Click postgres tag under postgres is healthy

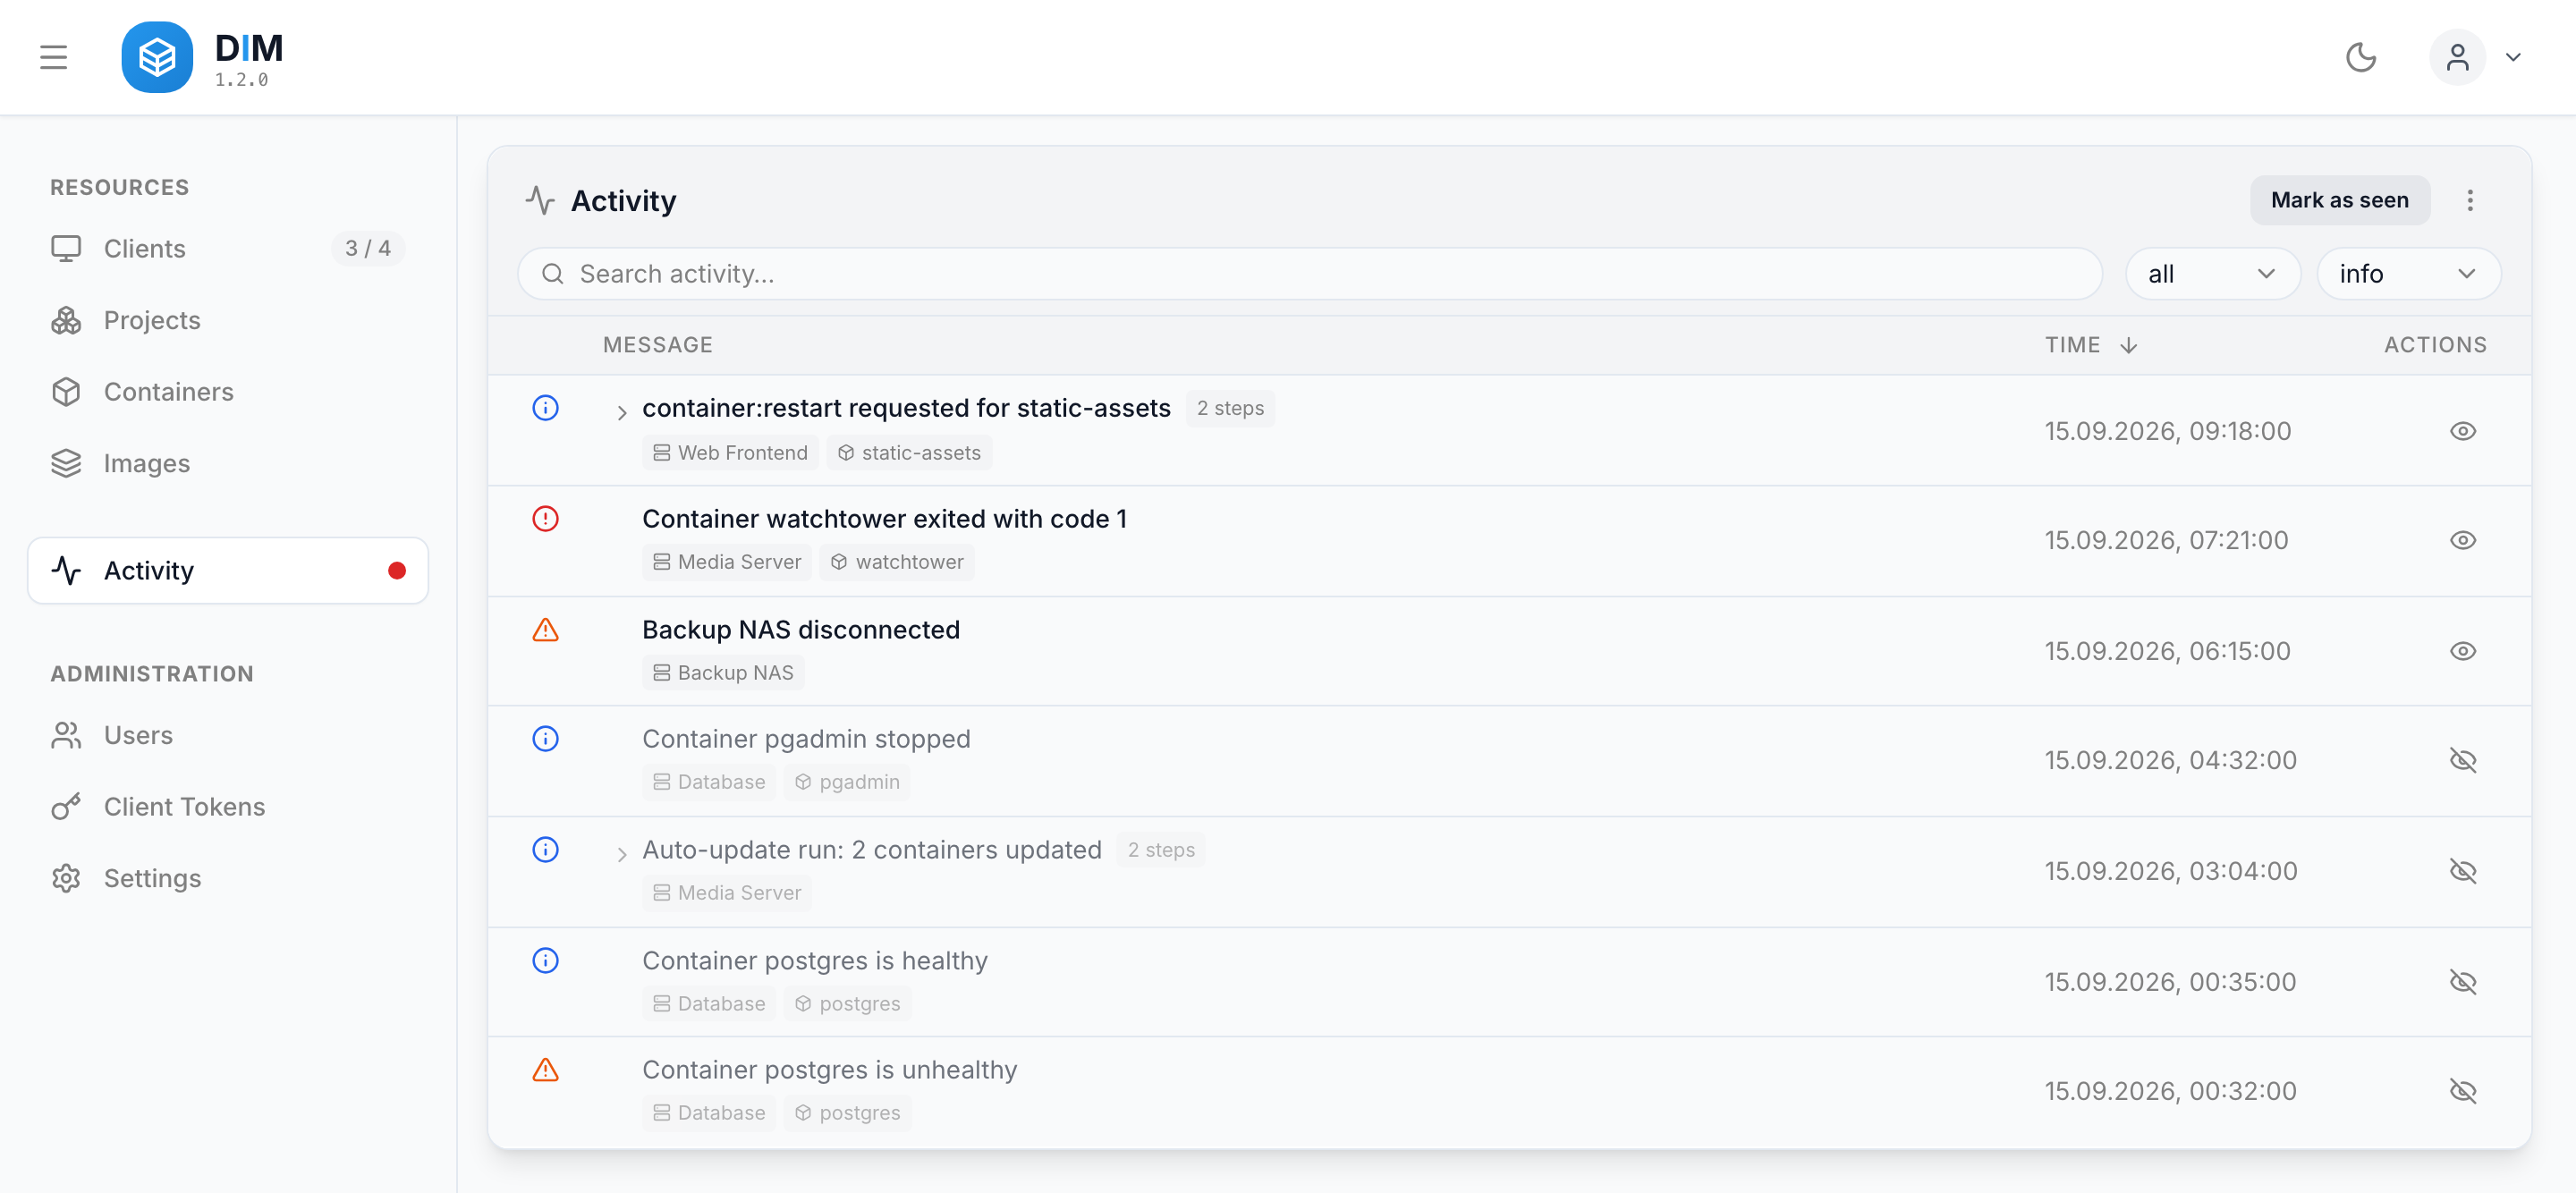[847, 1004]
